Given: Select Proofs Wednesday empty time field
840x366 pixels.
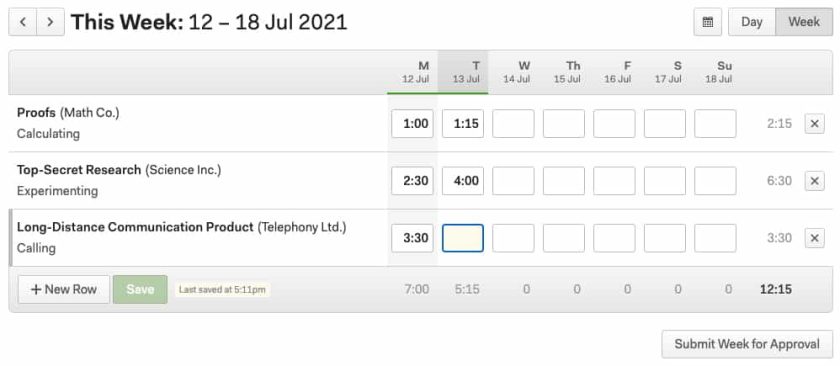Looking at the screenshot, I should pos(513,124).
